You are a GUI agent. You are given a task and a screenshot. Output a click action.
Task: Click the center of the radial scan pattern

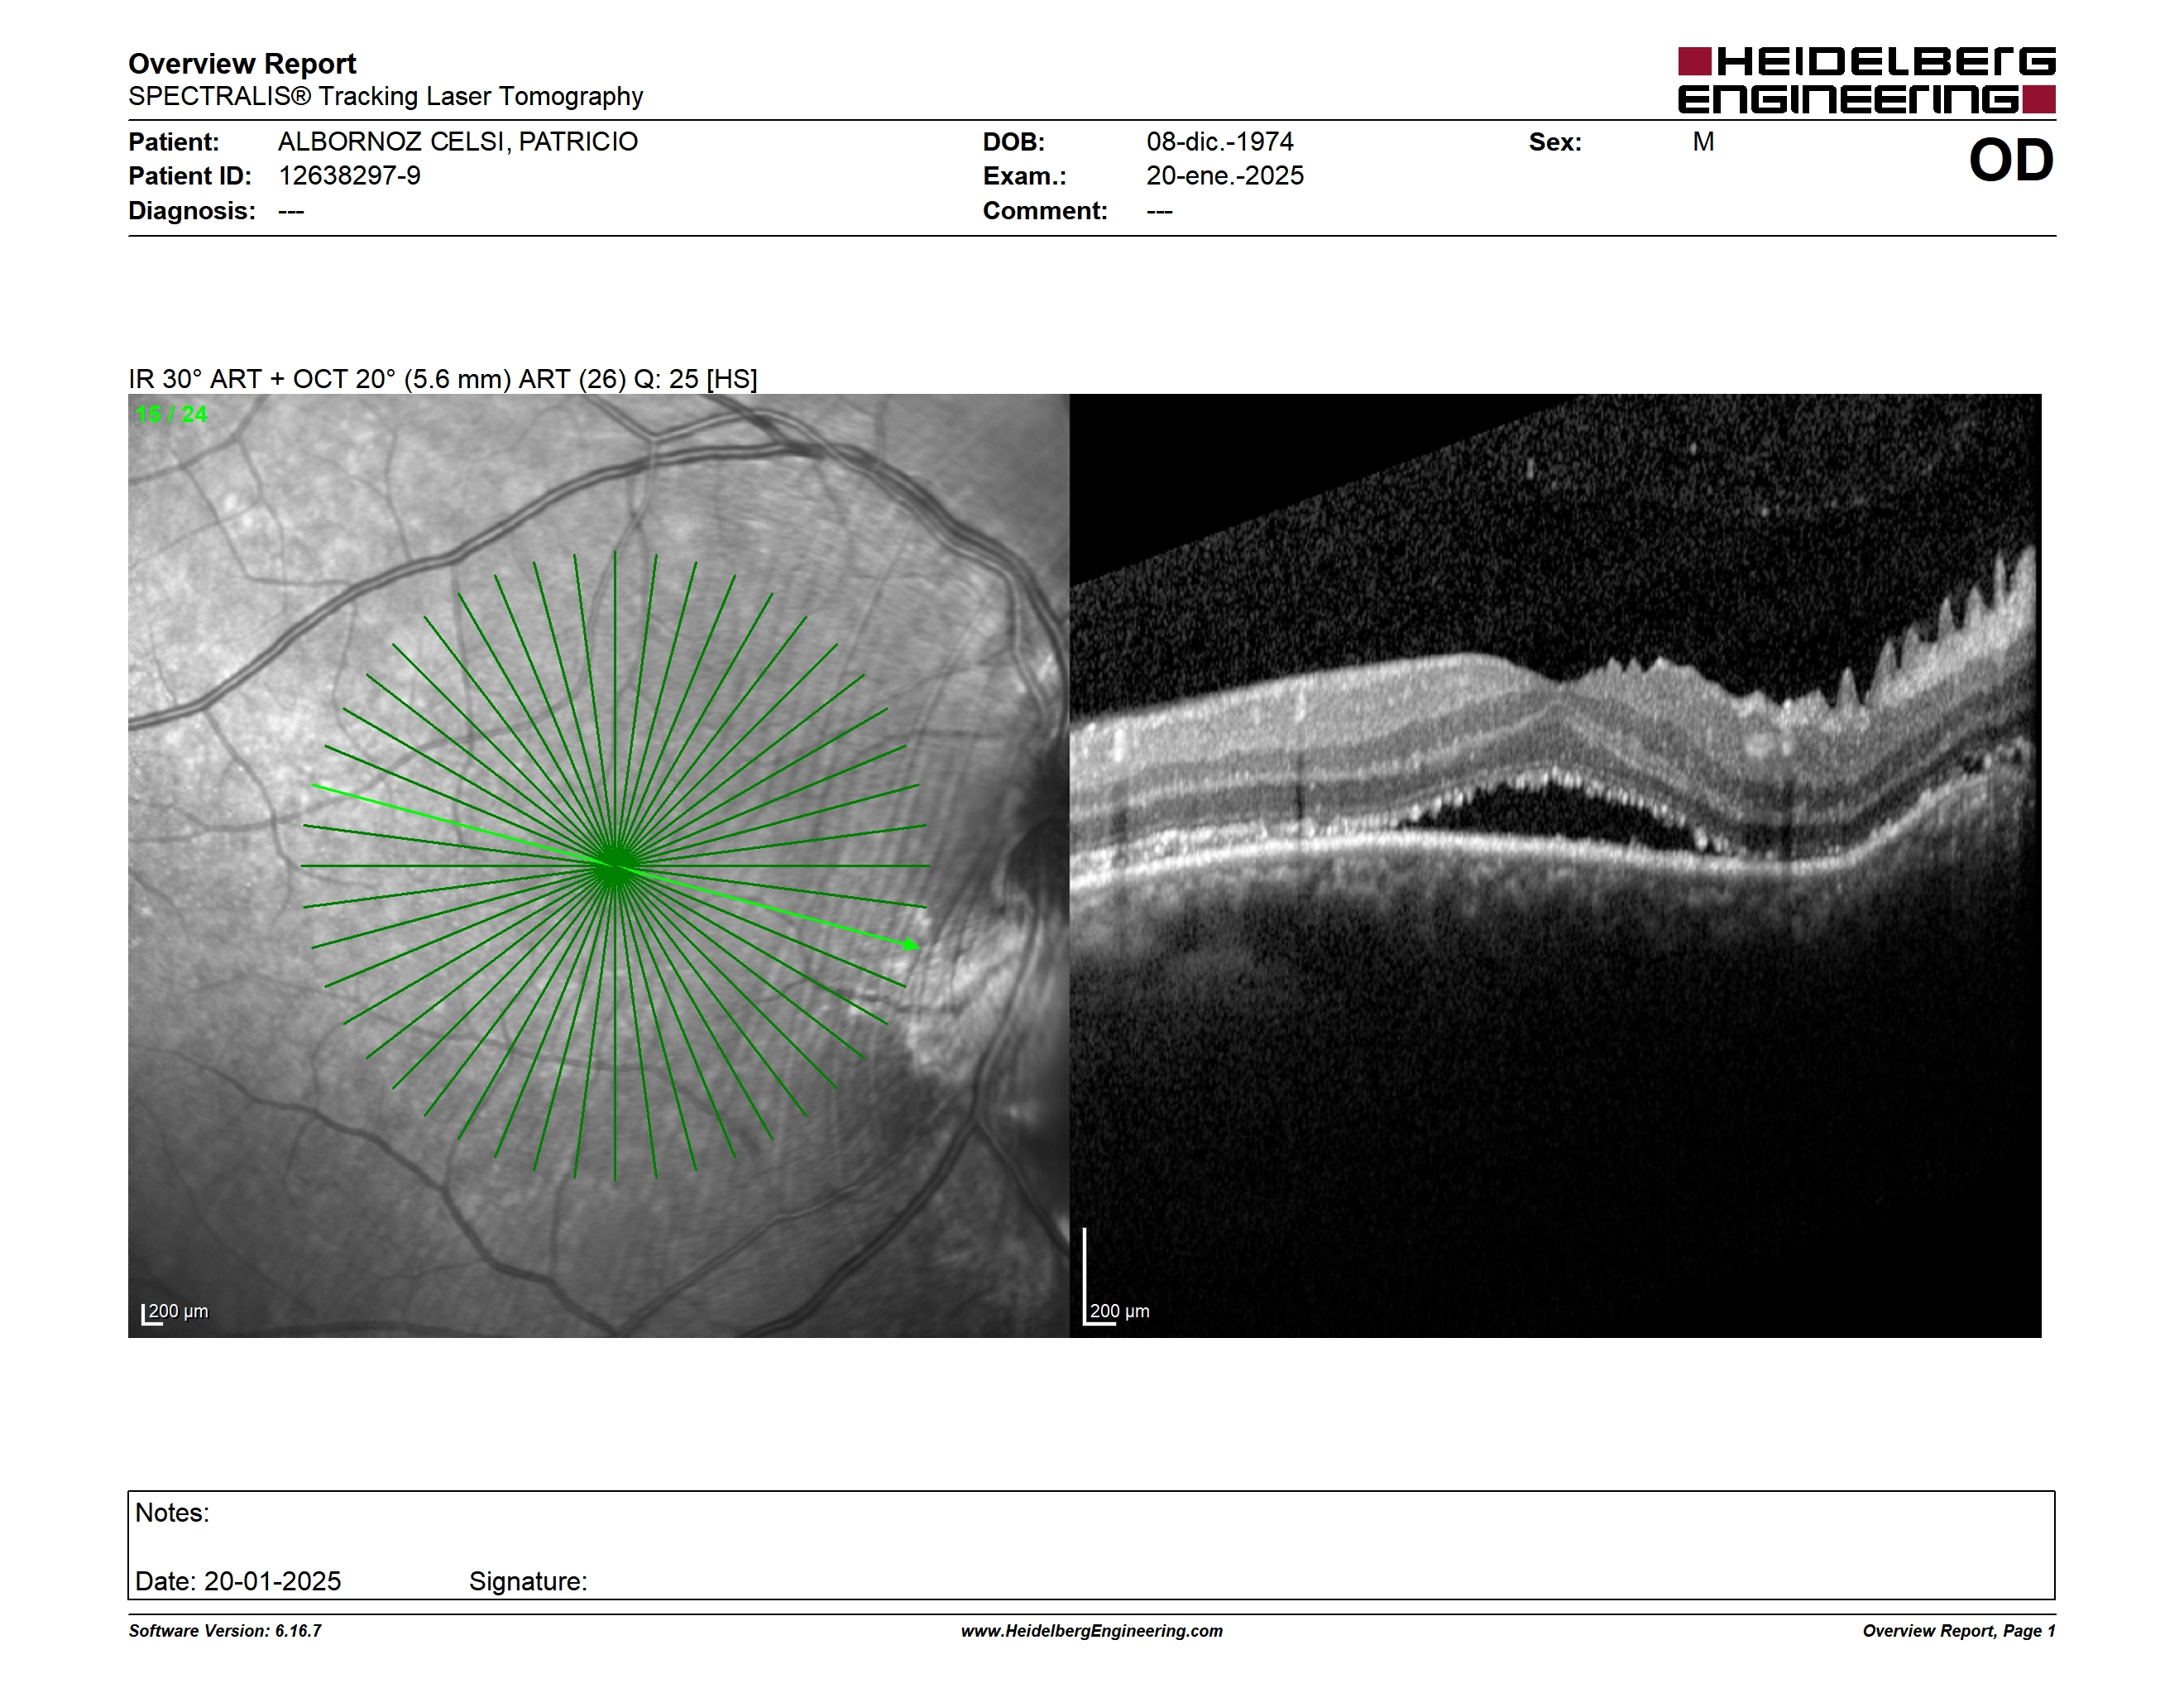(615, 866)
